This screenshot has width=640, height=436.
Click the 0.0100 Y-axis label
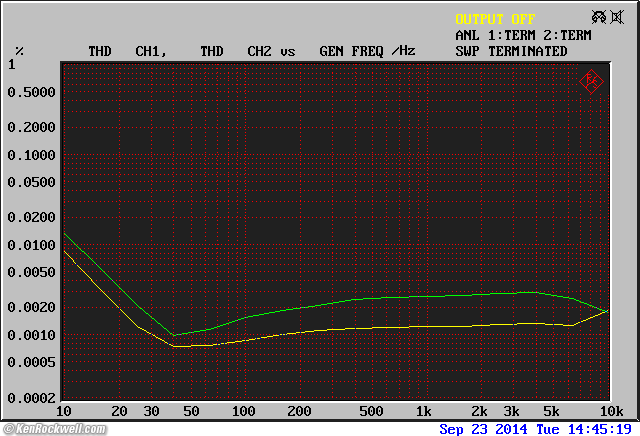[x=31, y=245]
